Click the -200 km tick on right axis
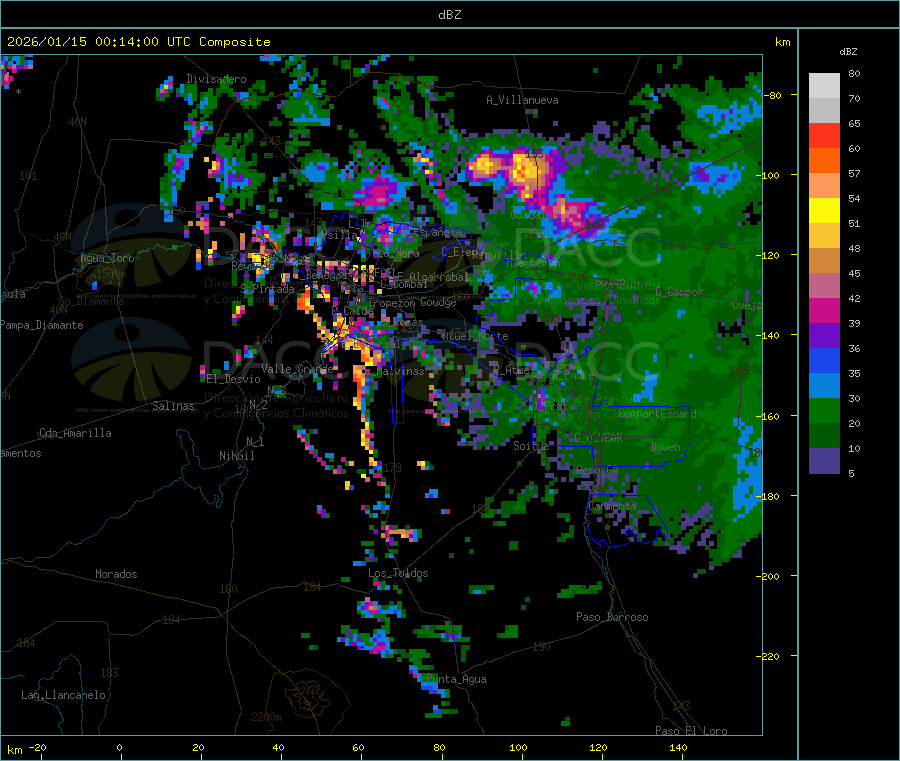This screenshot has height=761, width=900. [x=770, y=576]
